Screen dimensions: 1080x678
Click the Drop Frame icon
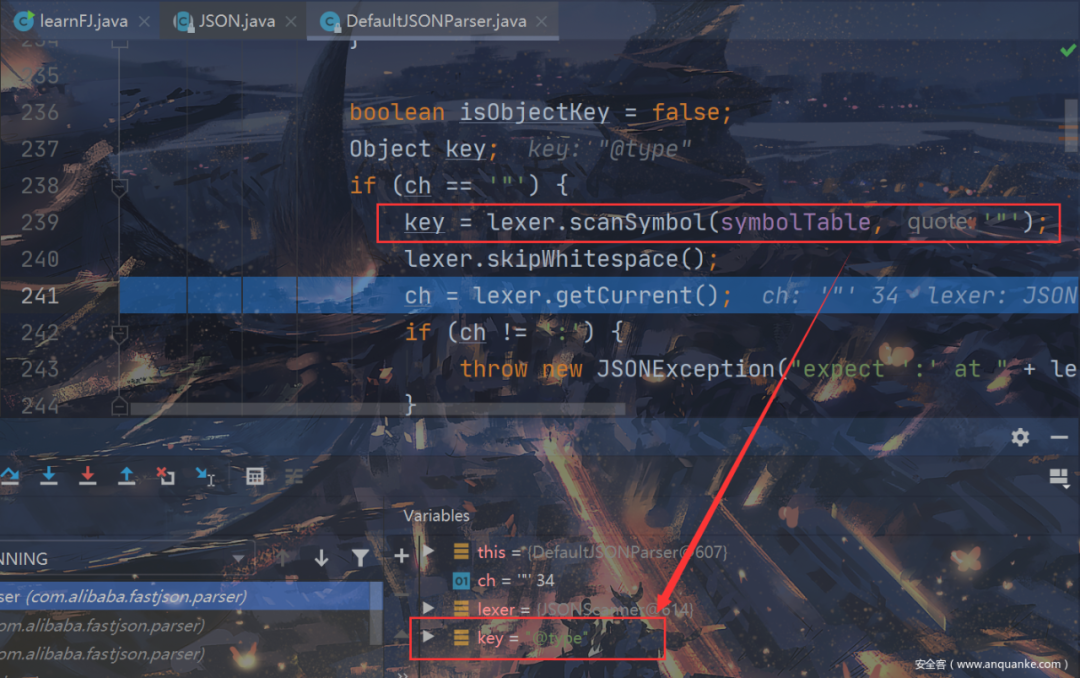165,475
